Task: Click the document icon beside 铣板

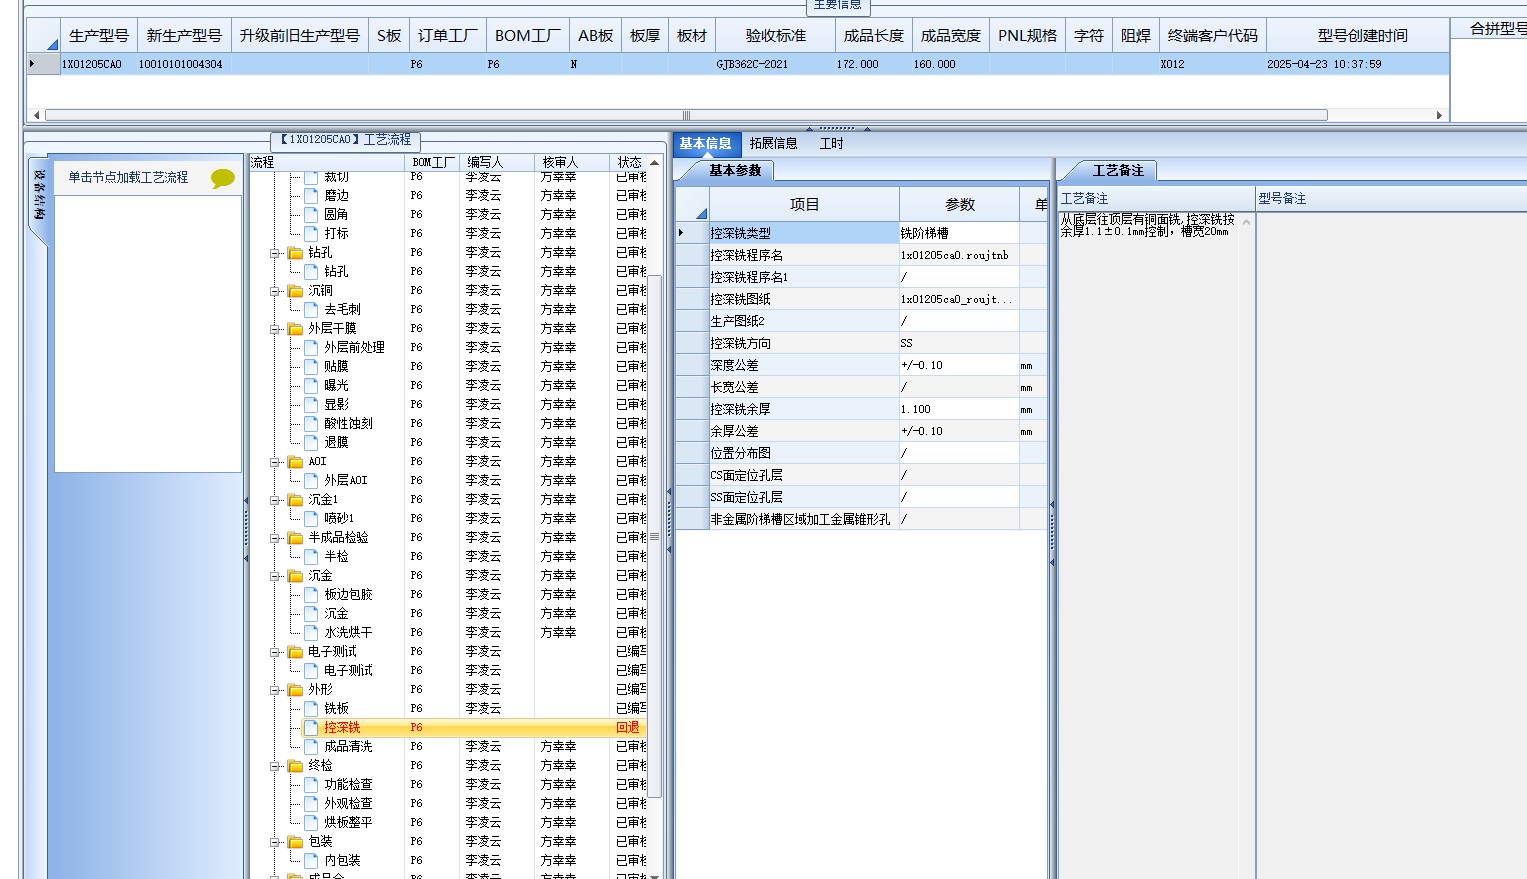Action: click(x=311, y=709)
